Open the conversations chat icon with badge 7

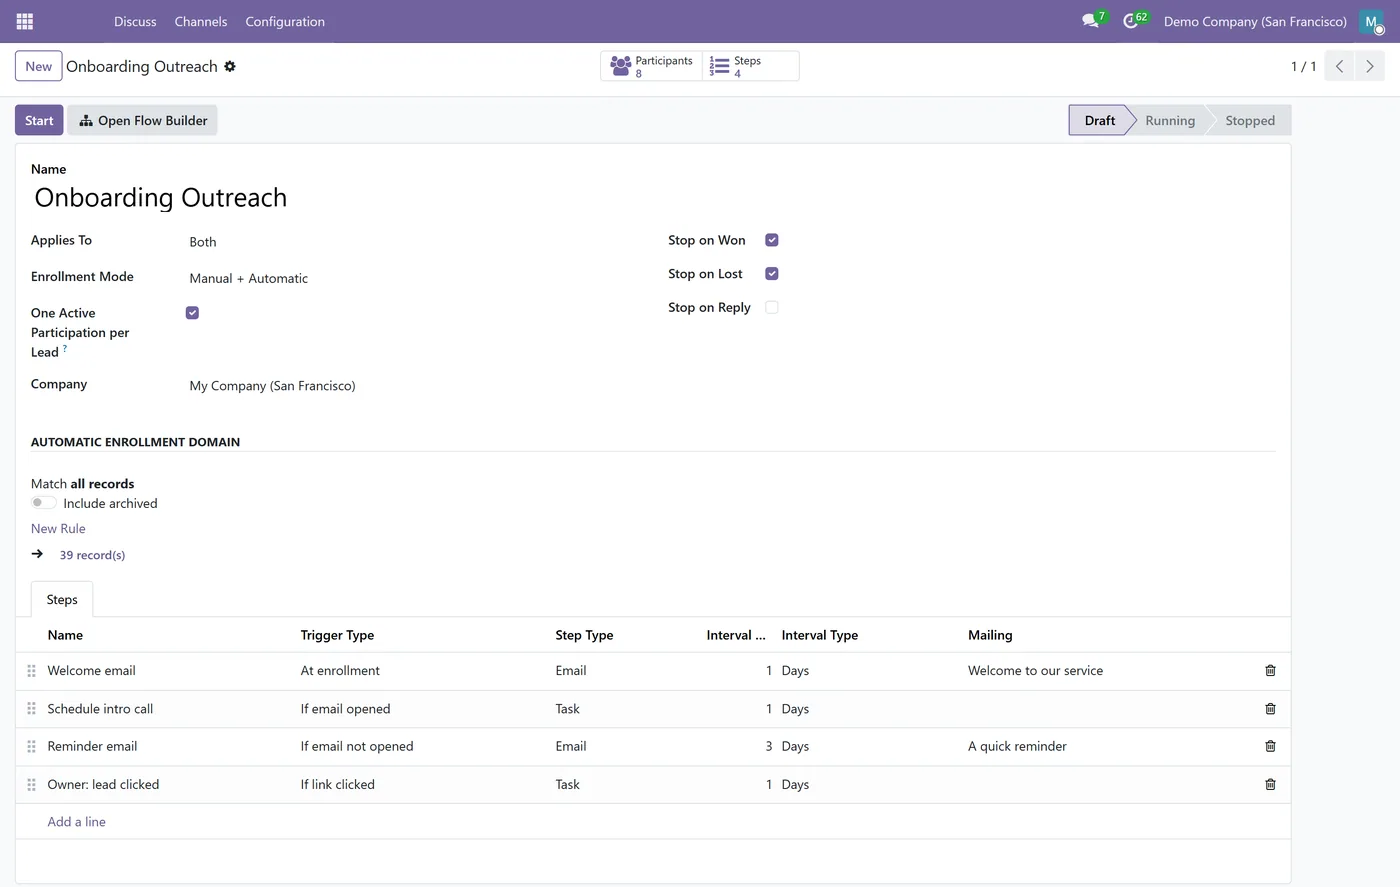tap(1091, 21)
